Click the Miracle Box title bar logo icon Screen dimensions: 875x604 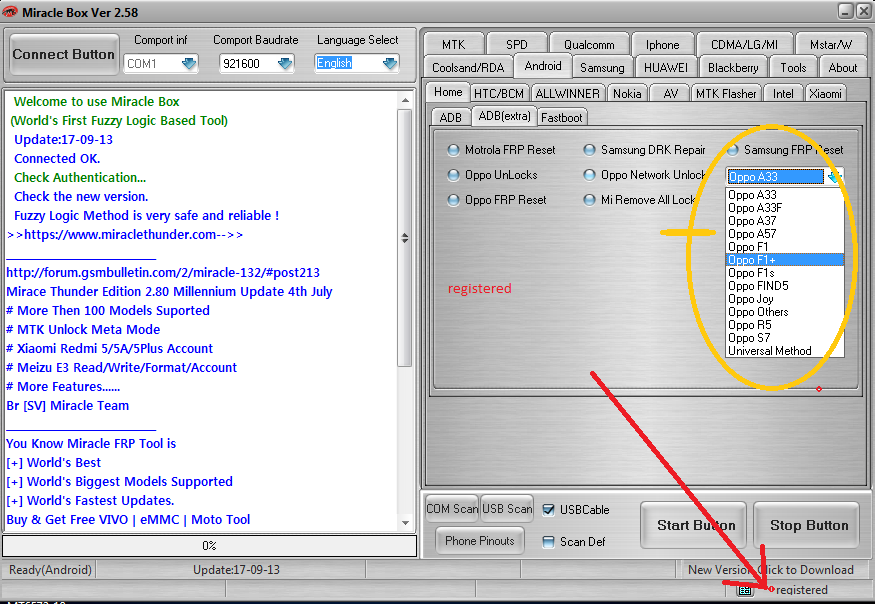10,12
